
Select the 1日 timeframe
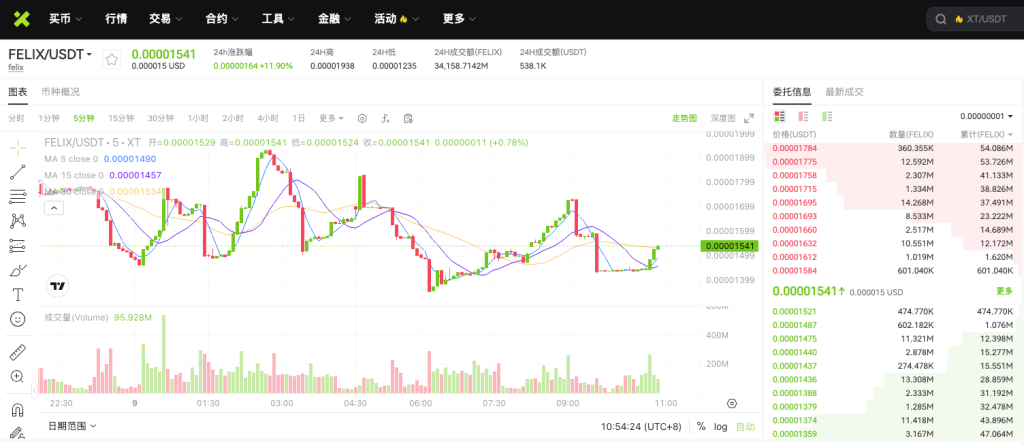pos(298,118)
